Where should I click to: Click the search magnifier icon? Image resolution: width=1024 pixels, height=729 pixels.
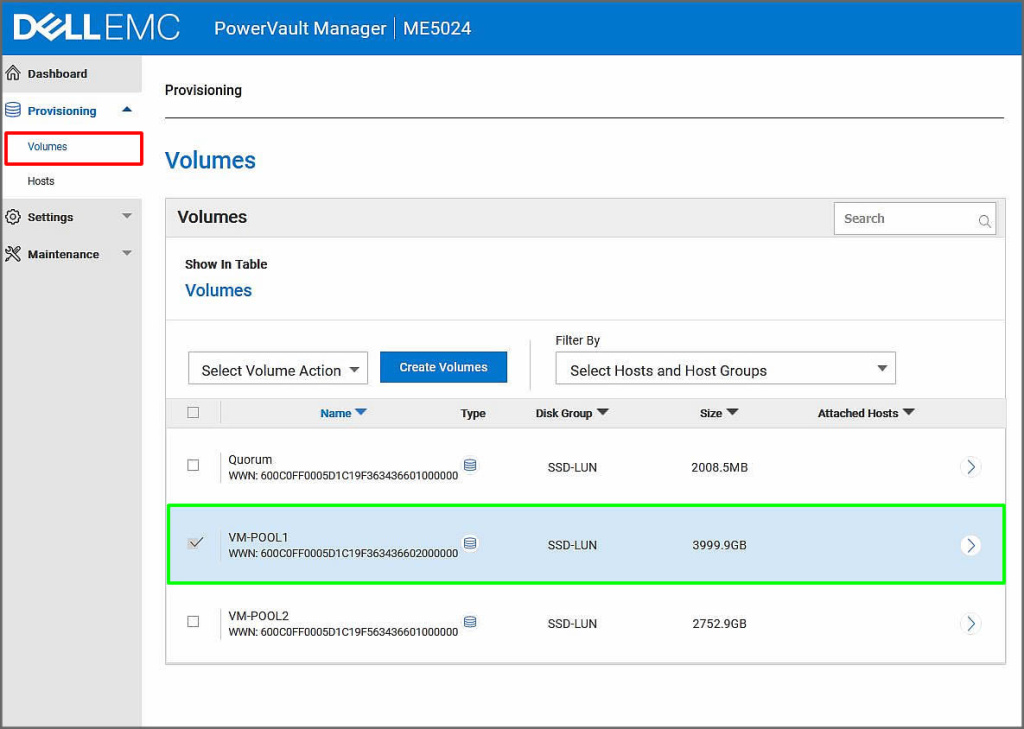click(x=984, y=221)
